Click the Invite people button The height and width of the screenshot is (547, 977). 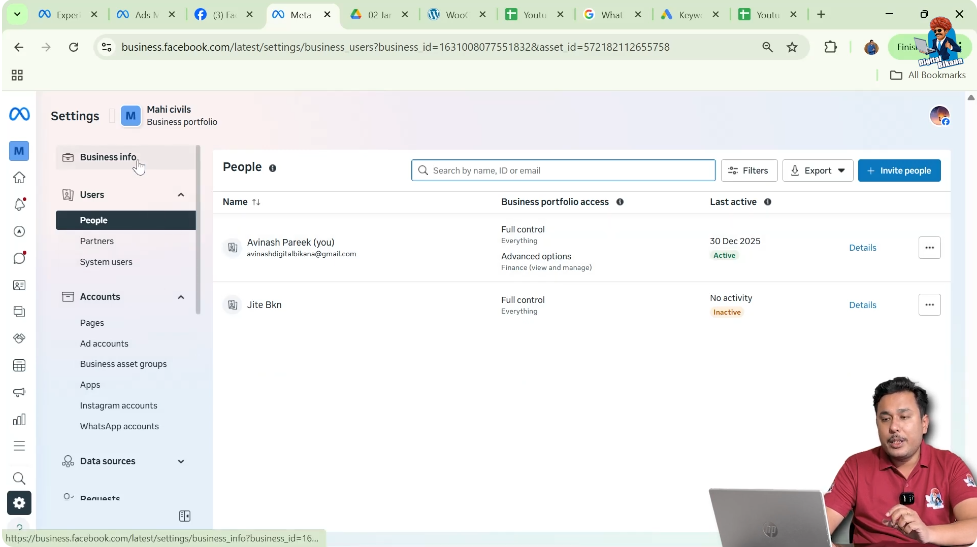tap(899, 171)
